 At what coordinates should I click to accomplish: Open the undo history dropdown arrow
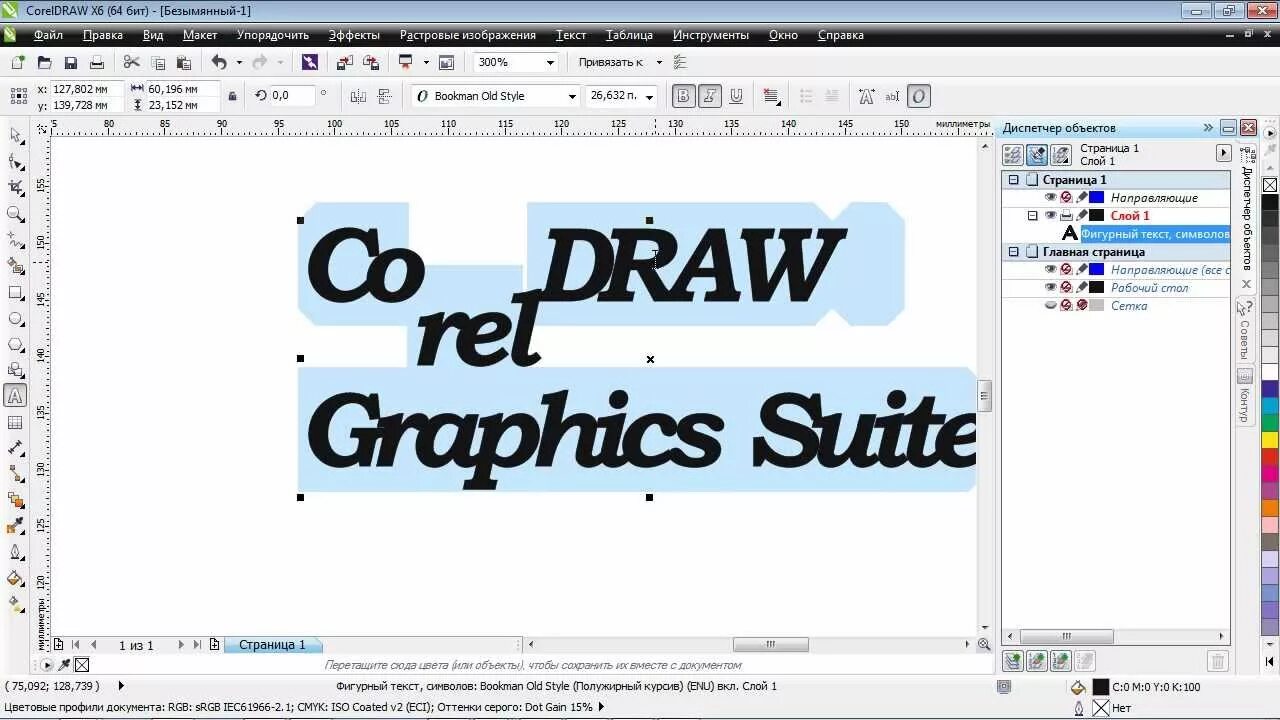239,62
